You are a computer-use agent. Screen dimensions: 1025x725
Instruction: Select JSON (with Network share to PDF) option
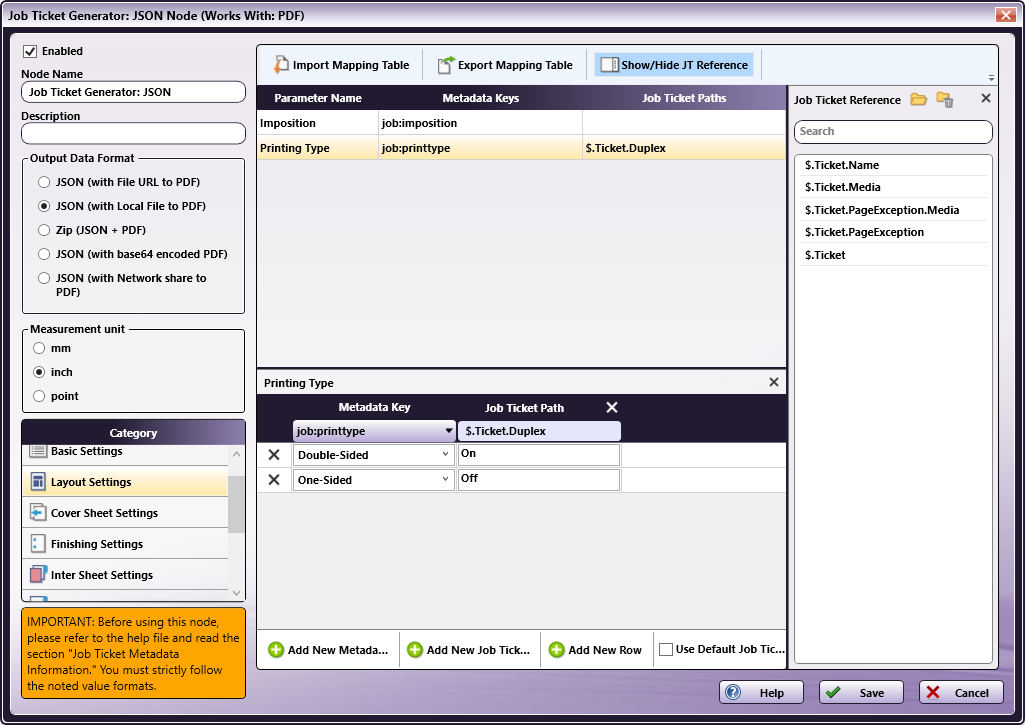[44, 278]
